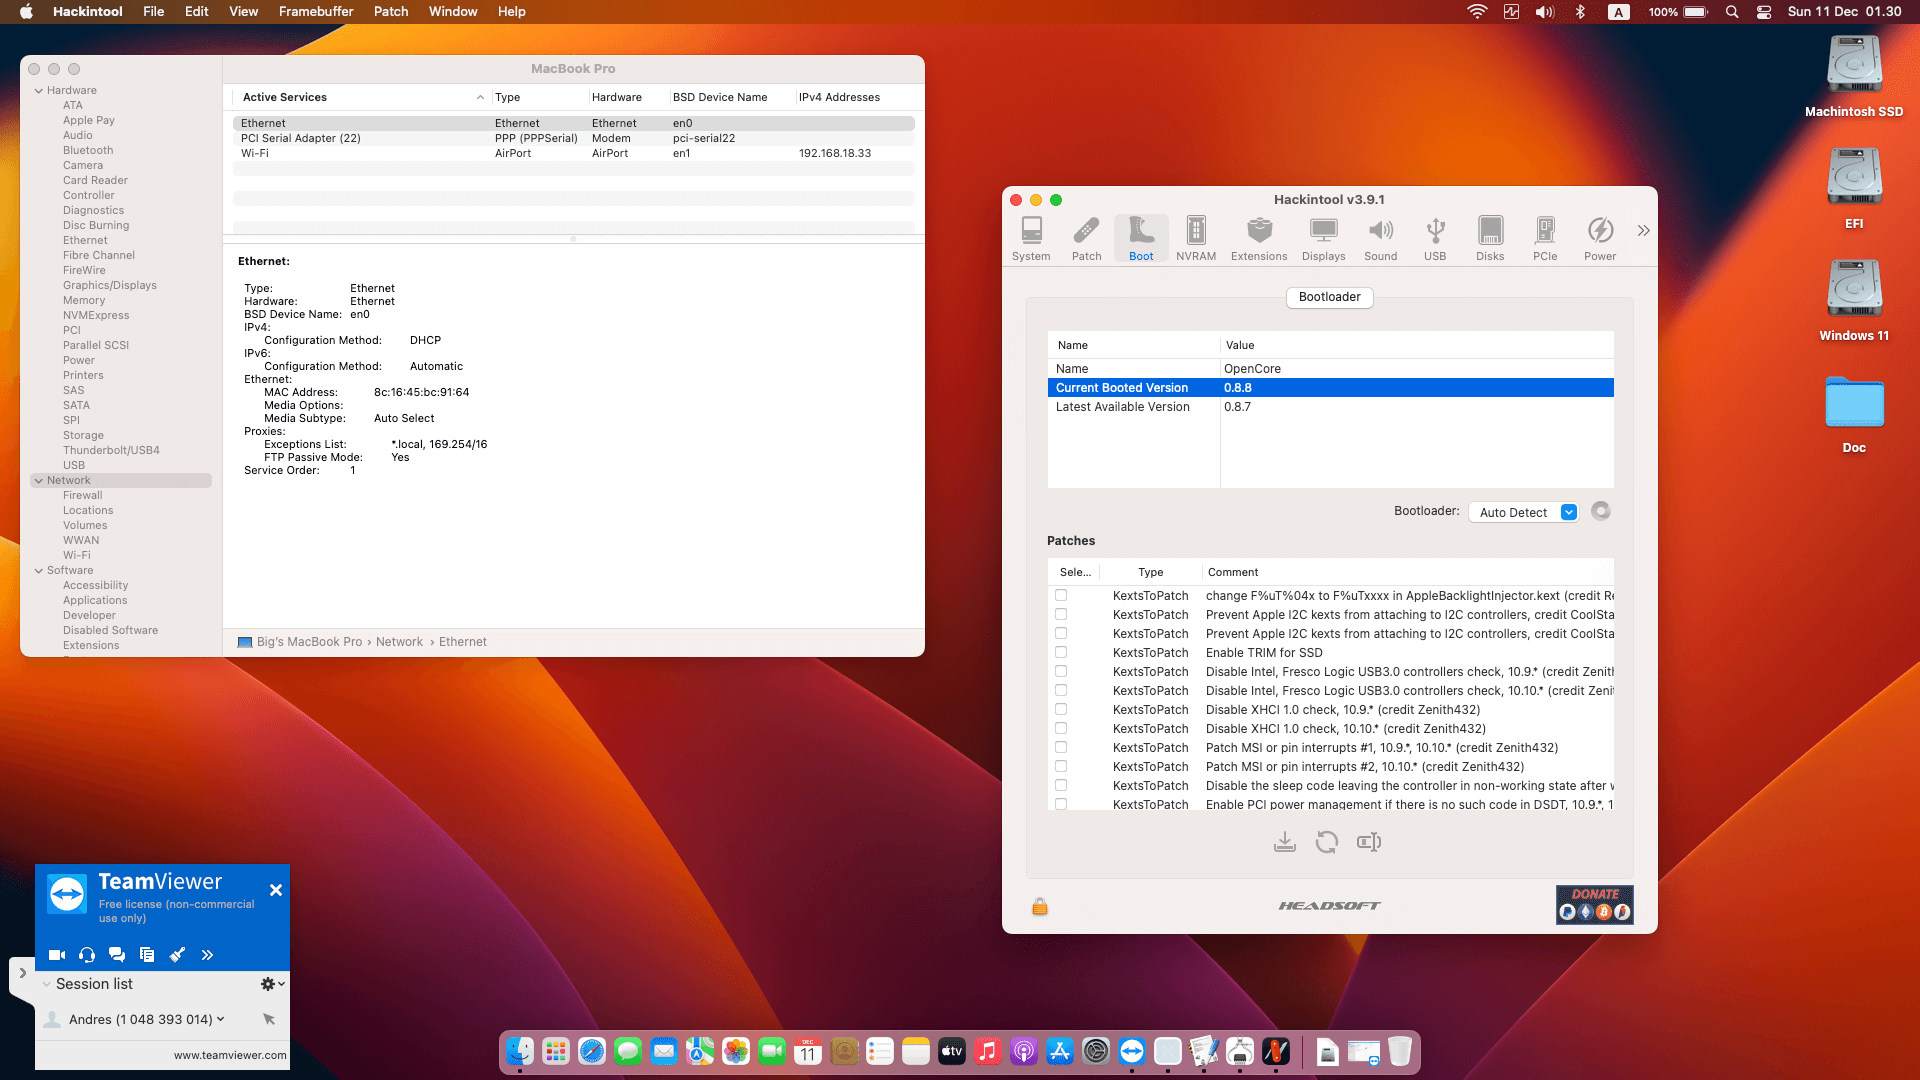The height and width of the screenshot is (1080, 1920).
Task: Check Fresco Logic USB3.0 10.10 patch
Action: (x=1061, y=690)
